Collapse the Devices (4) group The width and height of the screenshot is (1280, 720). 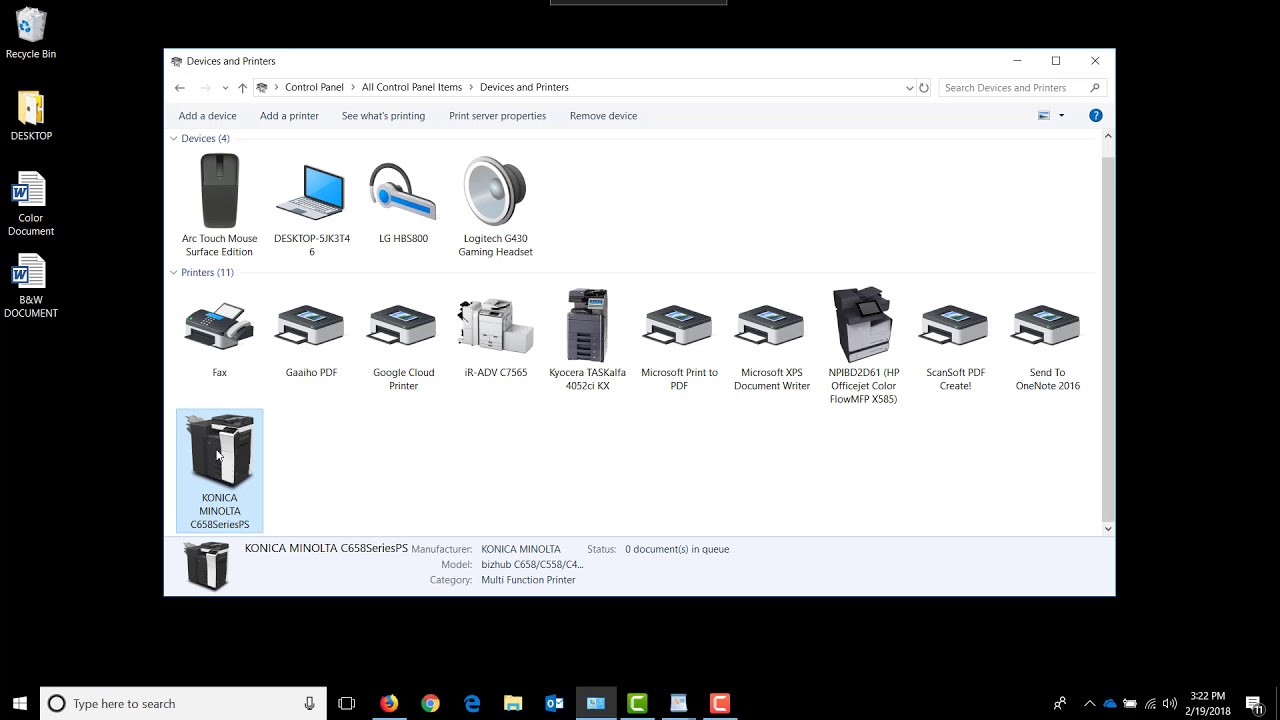coord(174,139)
